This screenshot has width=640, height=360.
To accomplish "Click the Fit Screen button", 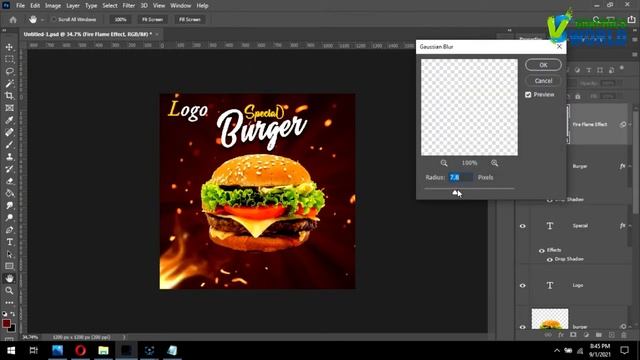I will click(152, 20).
